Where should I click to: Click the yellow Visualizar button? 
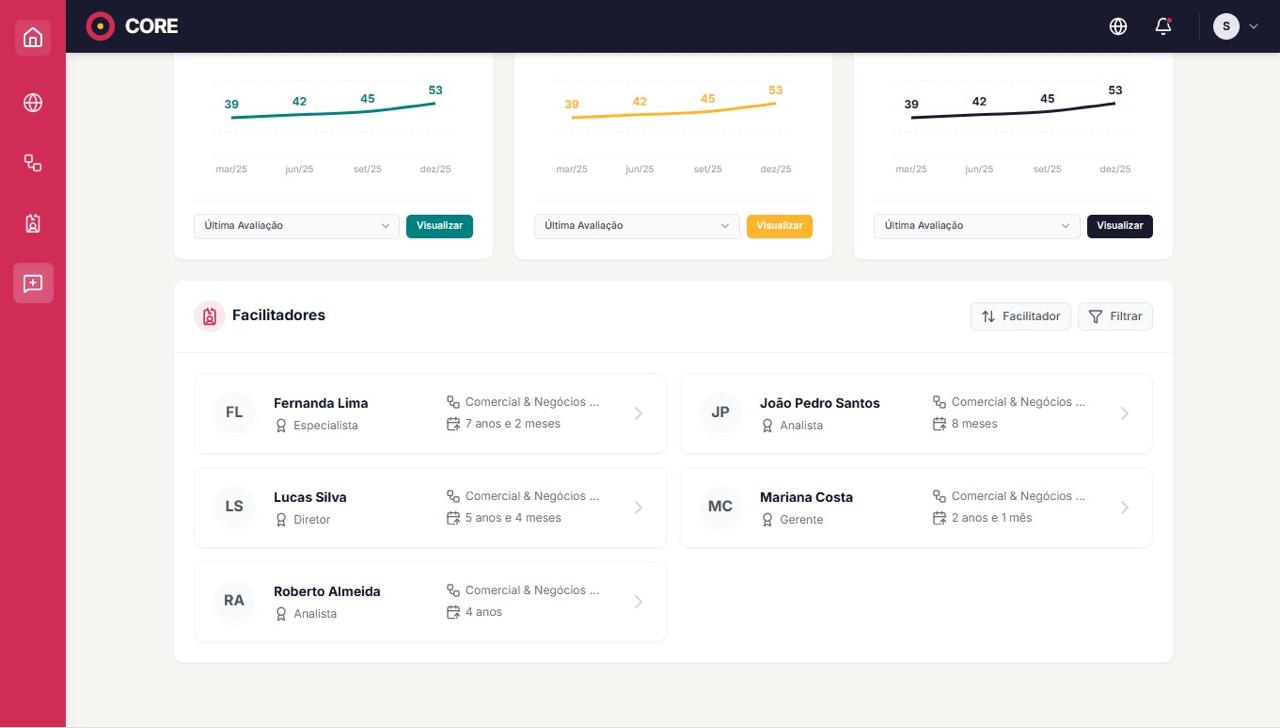pyautogui.click(x=779, y=226)
